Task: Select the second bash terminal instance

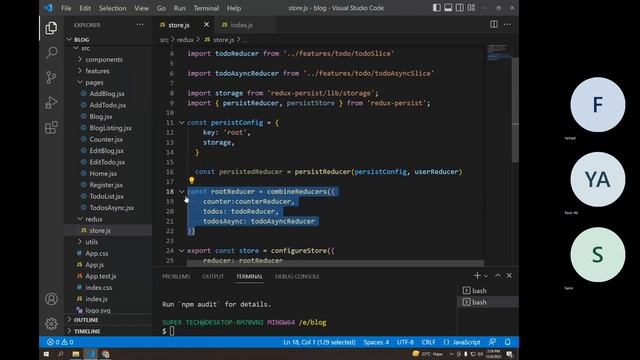Action: [488, 302]
